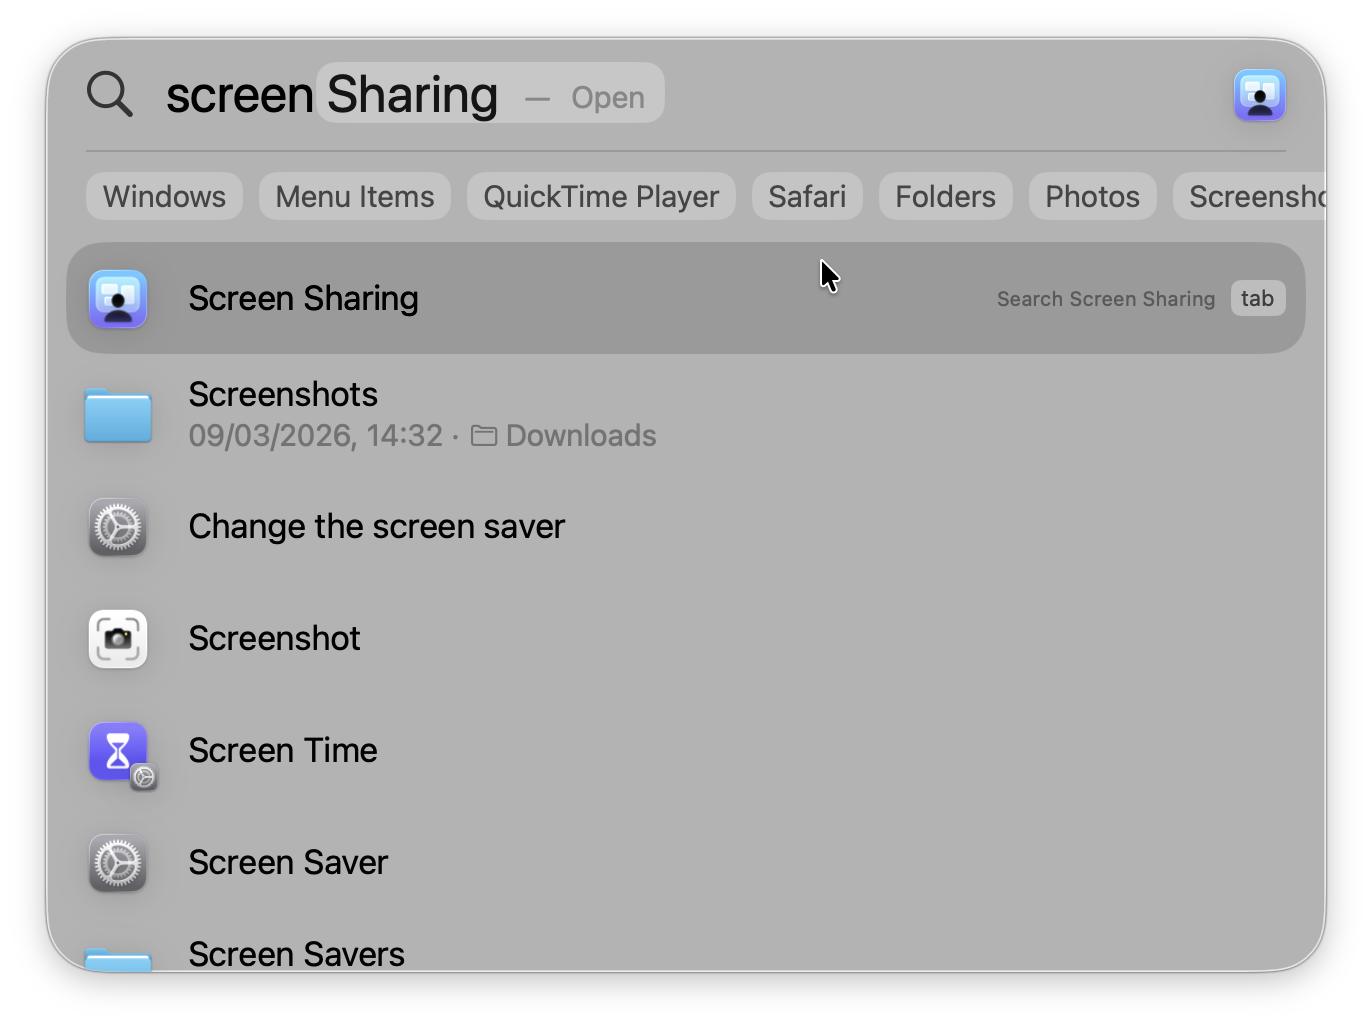Image resolution: width=1372 pixels, height=1026 pixels.
Task: Filter results by Windows
Action: coord(165,196)
